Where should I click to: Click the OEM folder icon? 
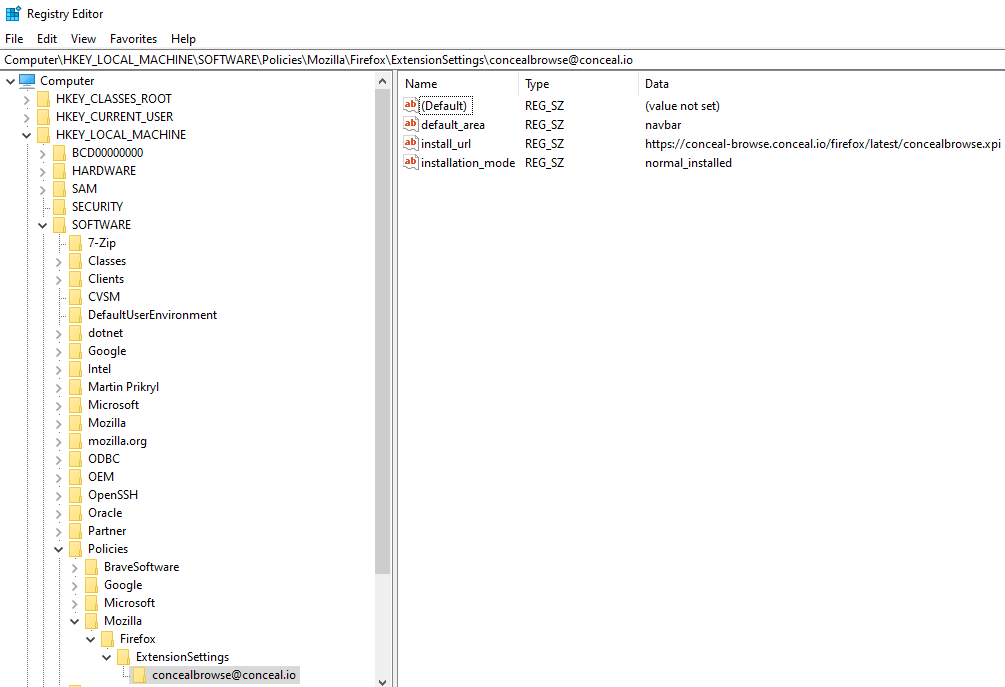(x=76, y=477)
